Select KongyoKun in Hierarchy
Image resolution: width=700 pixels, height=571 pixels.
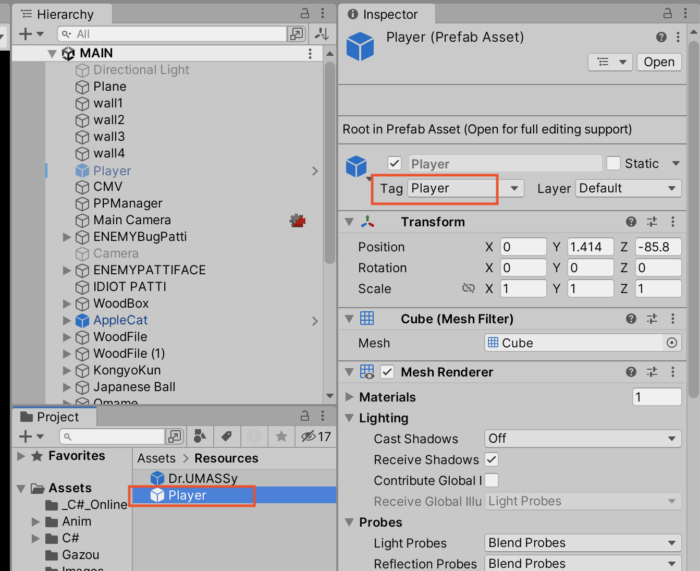tap(127, 370)
